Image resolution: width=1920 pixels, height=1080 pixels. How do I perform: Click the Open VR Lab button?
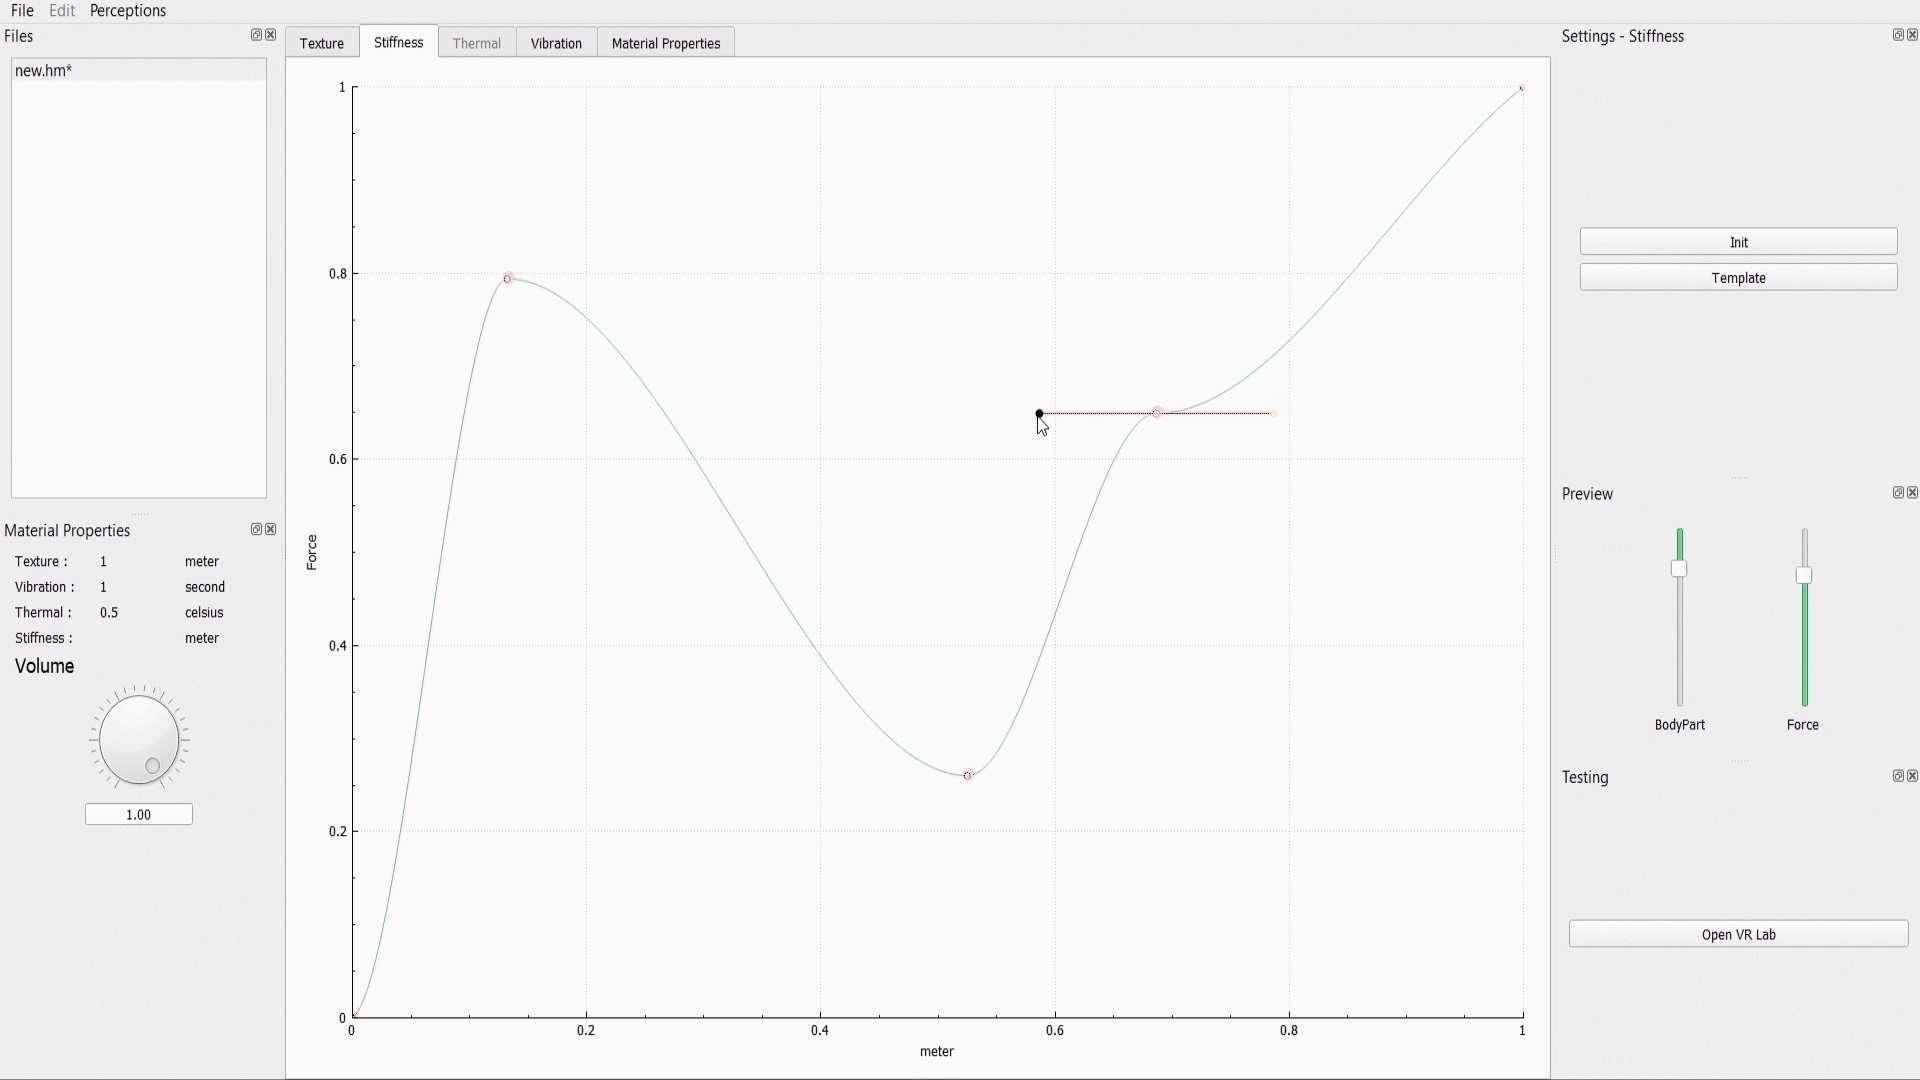tap(1739, 934)
